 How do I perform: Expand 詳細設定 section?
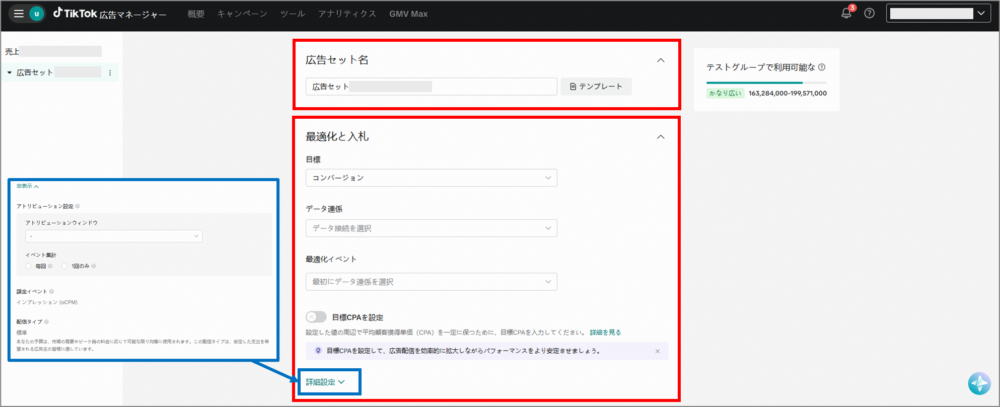click(x=326, y=382)
